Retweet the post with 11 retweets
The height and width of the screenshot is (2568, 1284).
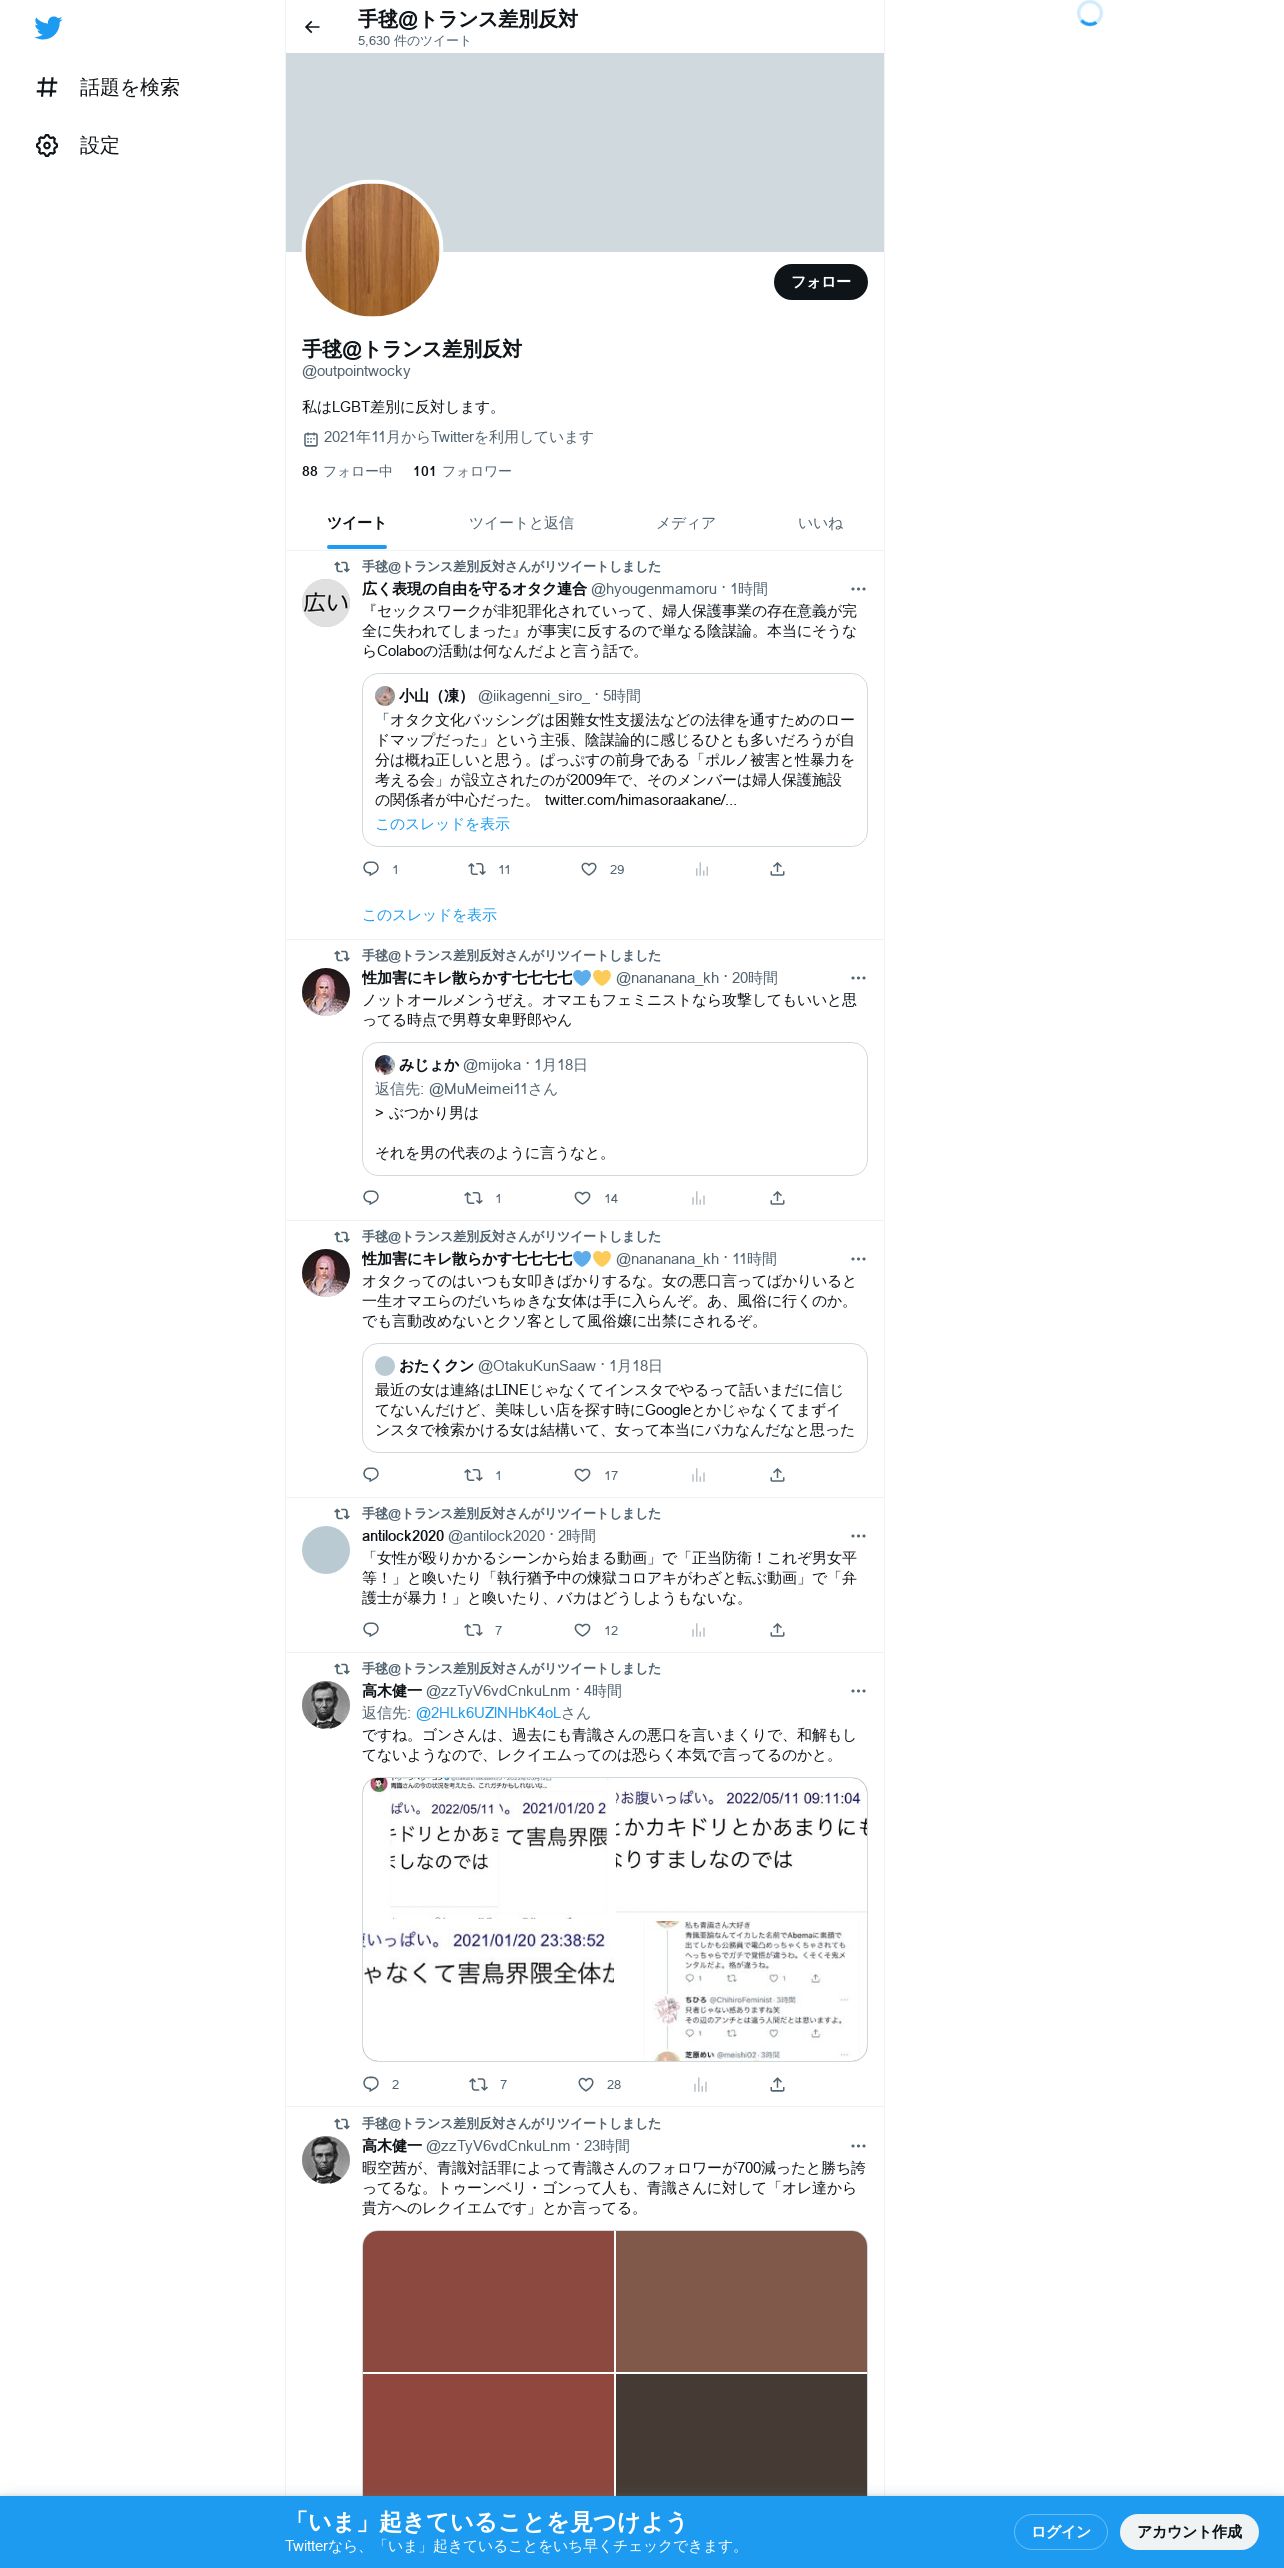[x=477, y=869]
